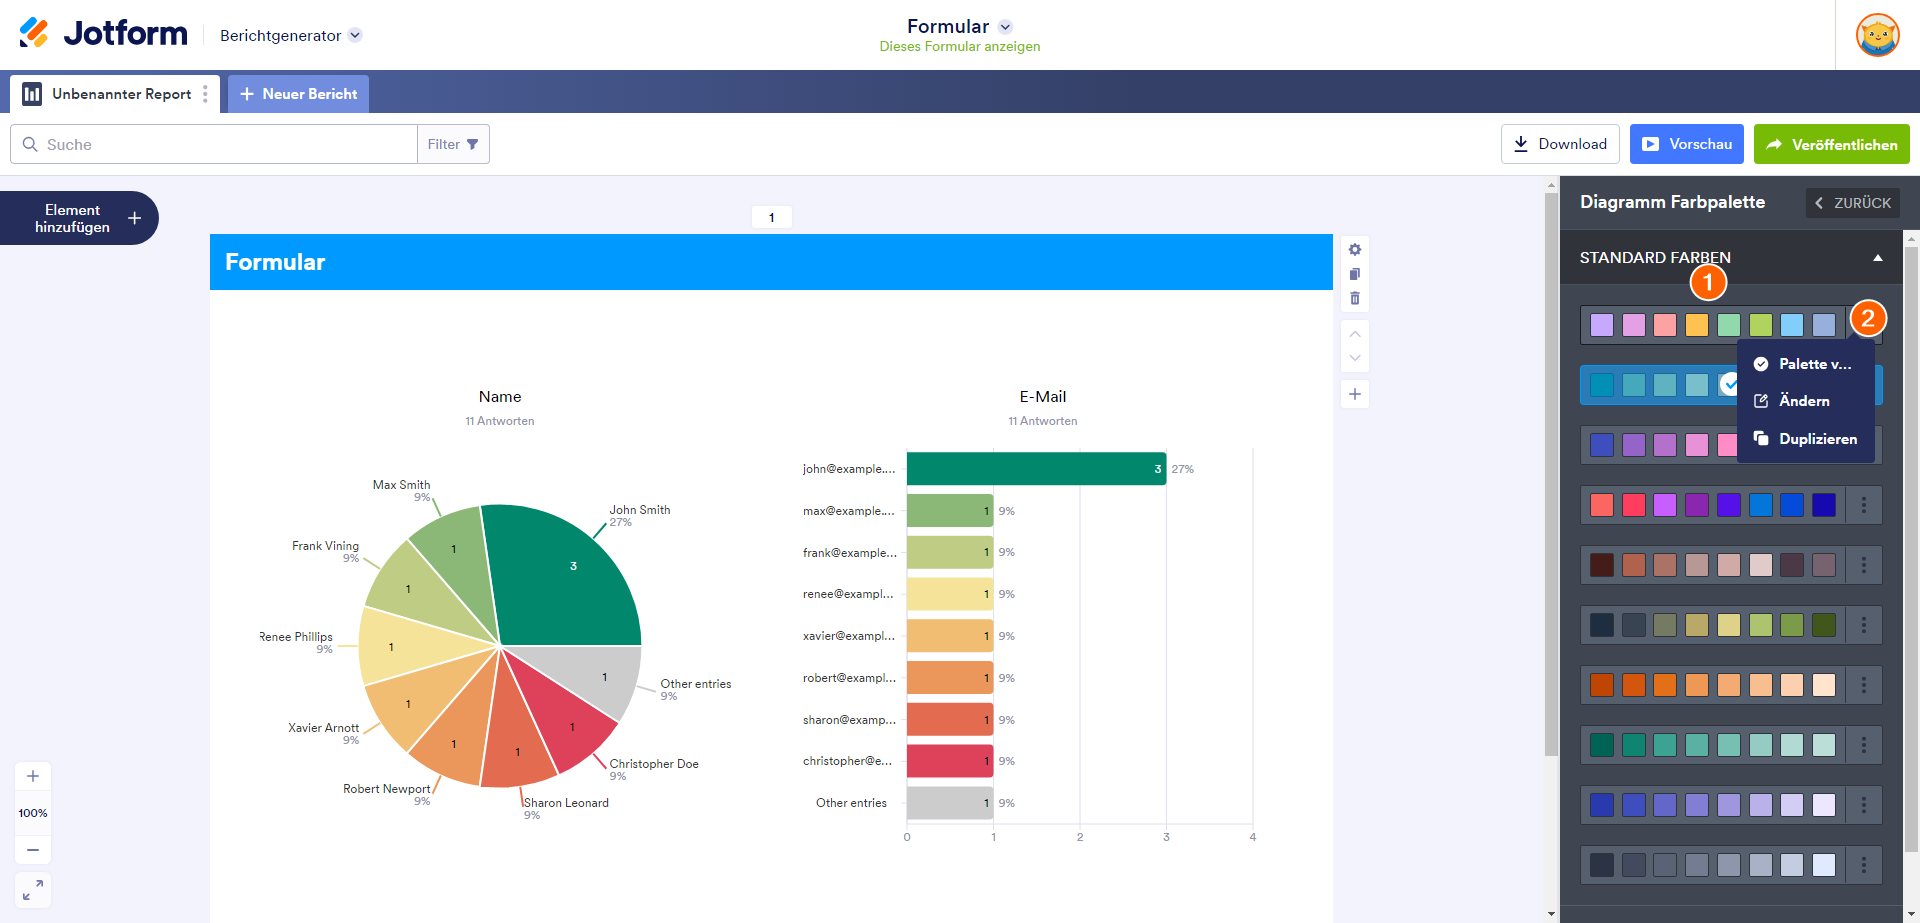Select Duplizieren in the palette menu
Viewport: 1920px width, 923px height.
(x=1817, y=439)
